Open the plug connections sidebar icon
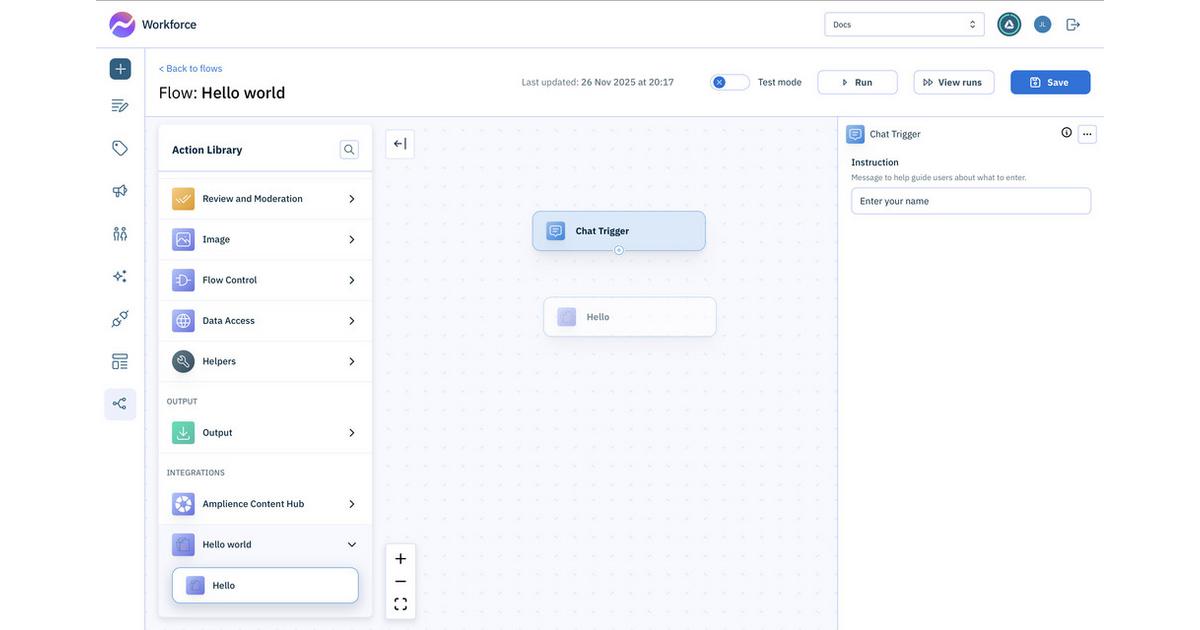This screenshot has height=630, width=1200. click(x=120, y=319)
